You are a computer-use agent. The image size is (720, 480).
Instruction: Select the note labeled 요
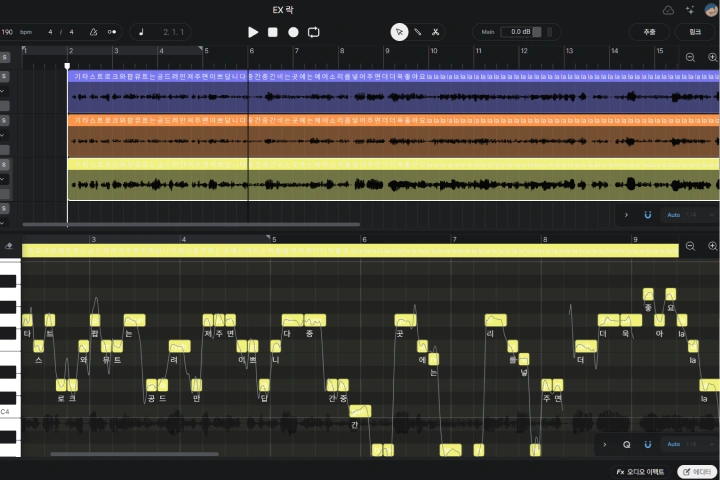point(670,294)
